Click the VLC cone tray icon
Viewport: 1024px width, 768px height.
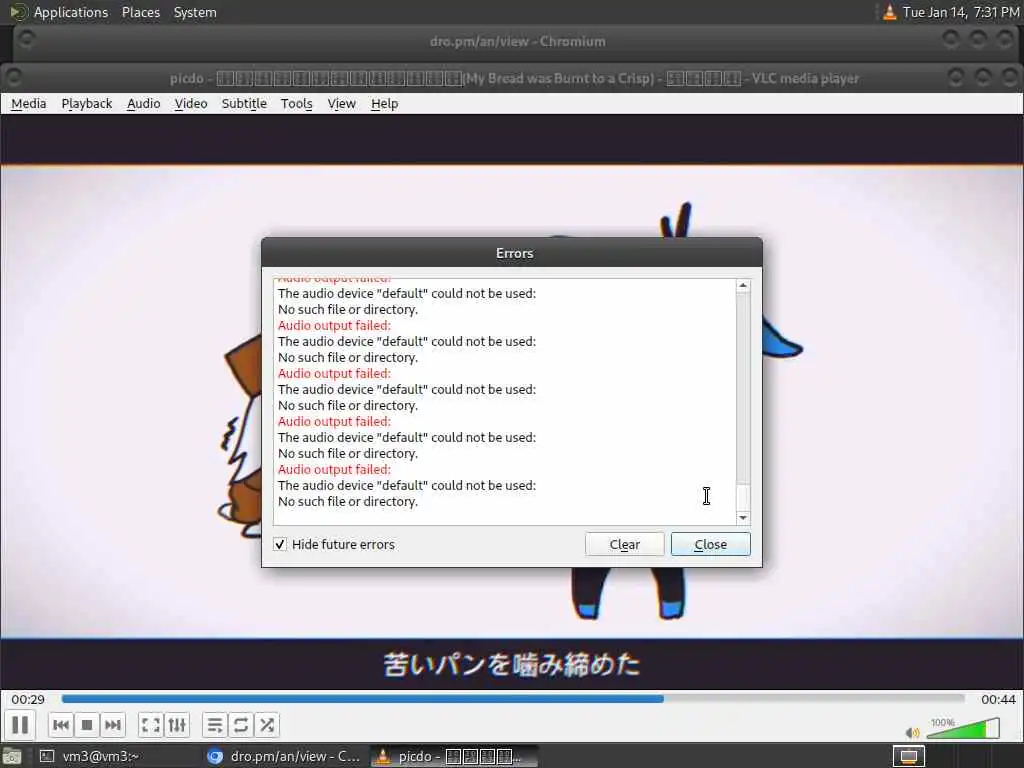click(x=889, y=12)
